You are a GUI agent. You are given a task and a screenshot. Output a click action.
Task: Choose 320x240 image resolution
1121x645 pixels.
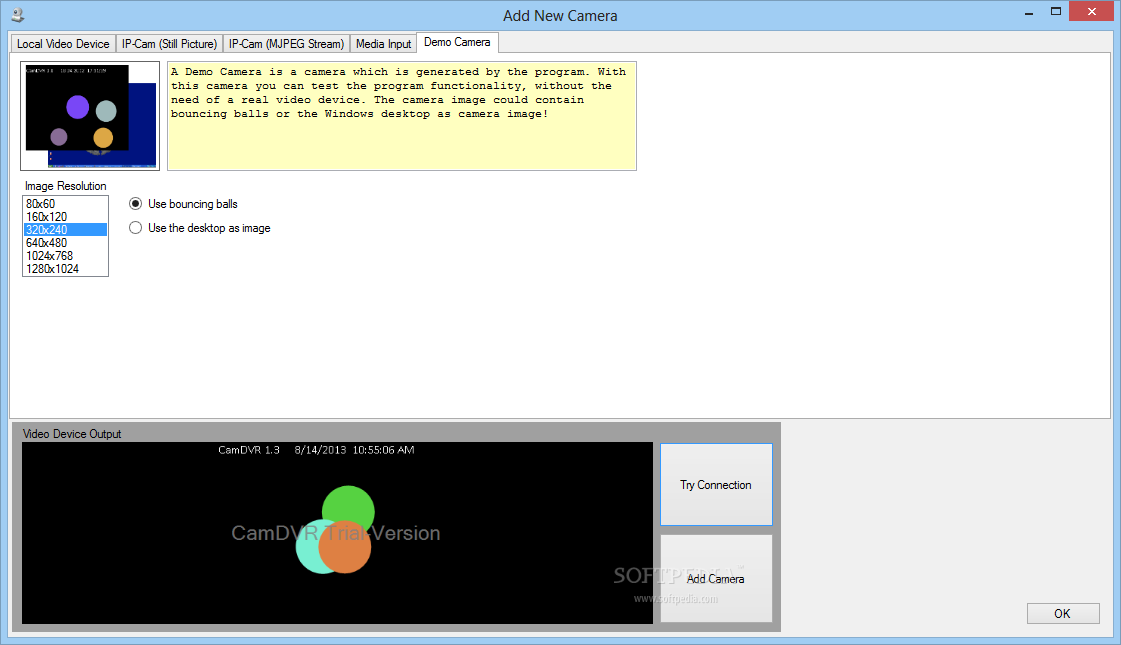pos(65,230)
